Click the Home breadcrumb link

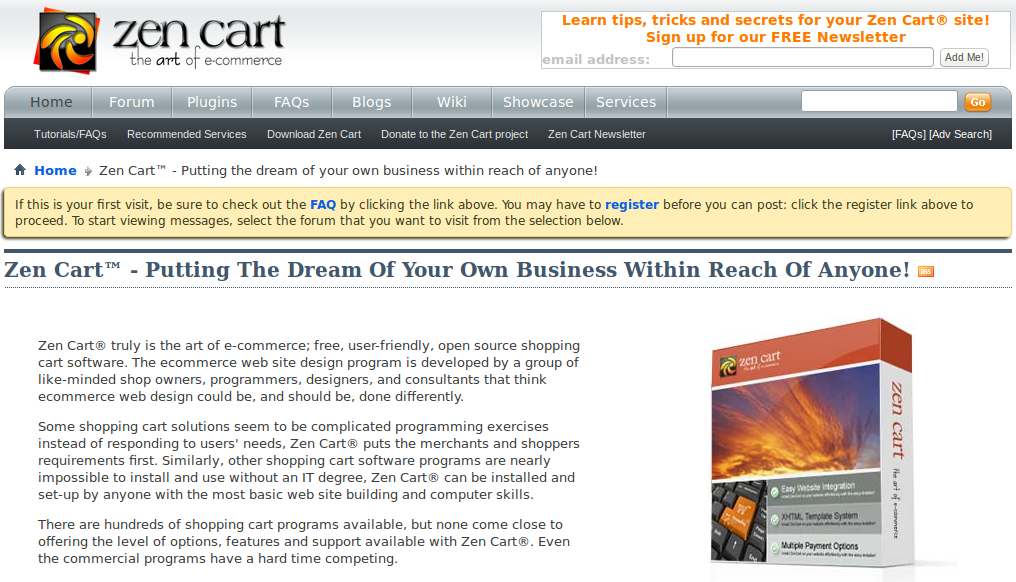click(x=55, y=170)
